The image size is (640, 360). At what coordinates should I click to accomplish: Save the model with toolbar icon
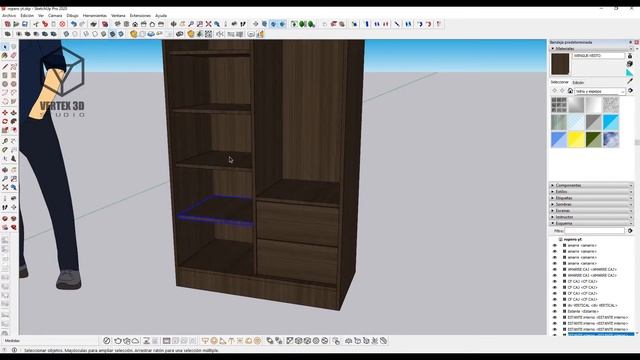[25, 24]
